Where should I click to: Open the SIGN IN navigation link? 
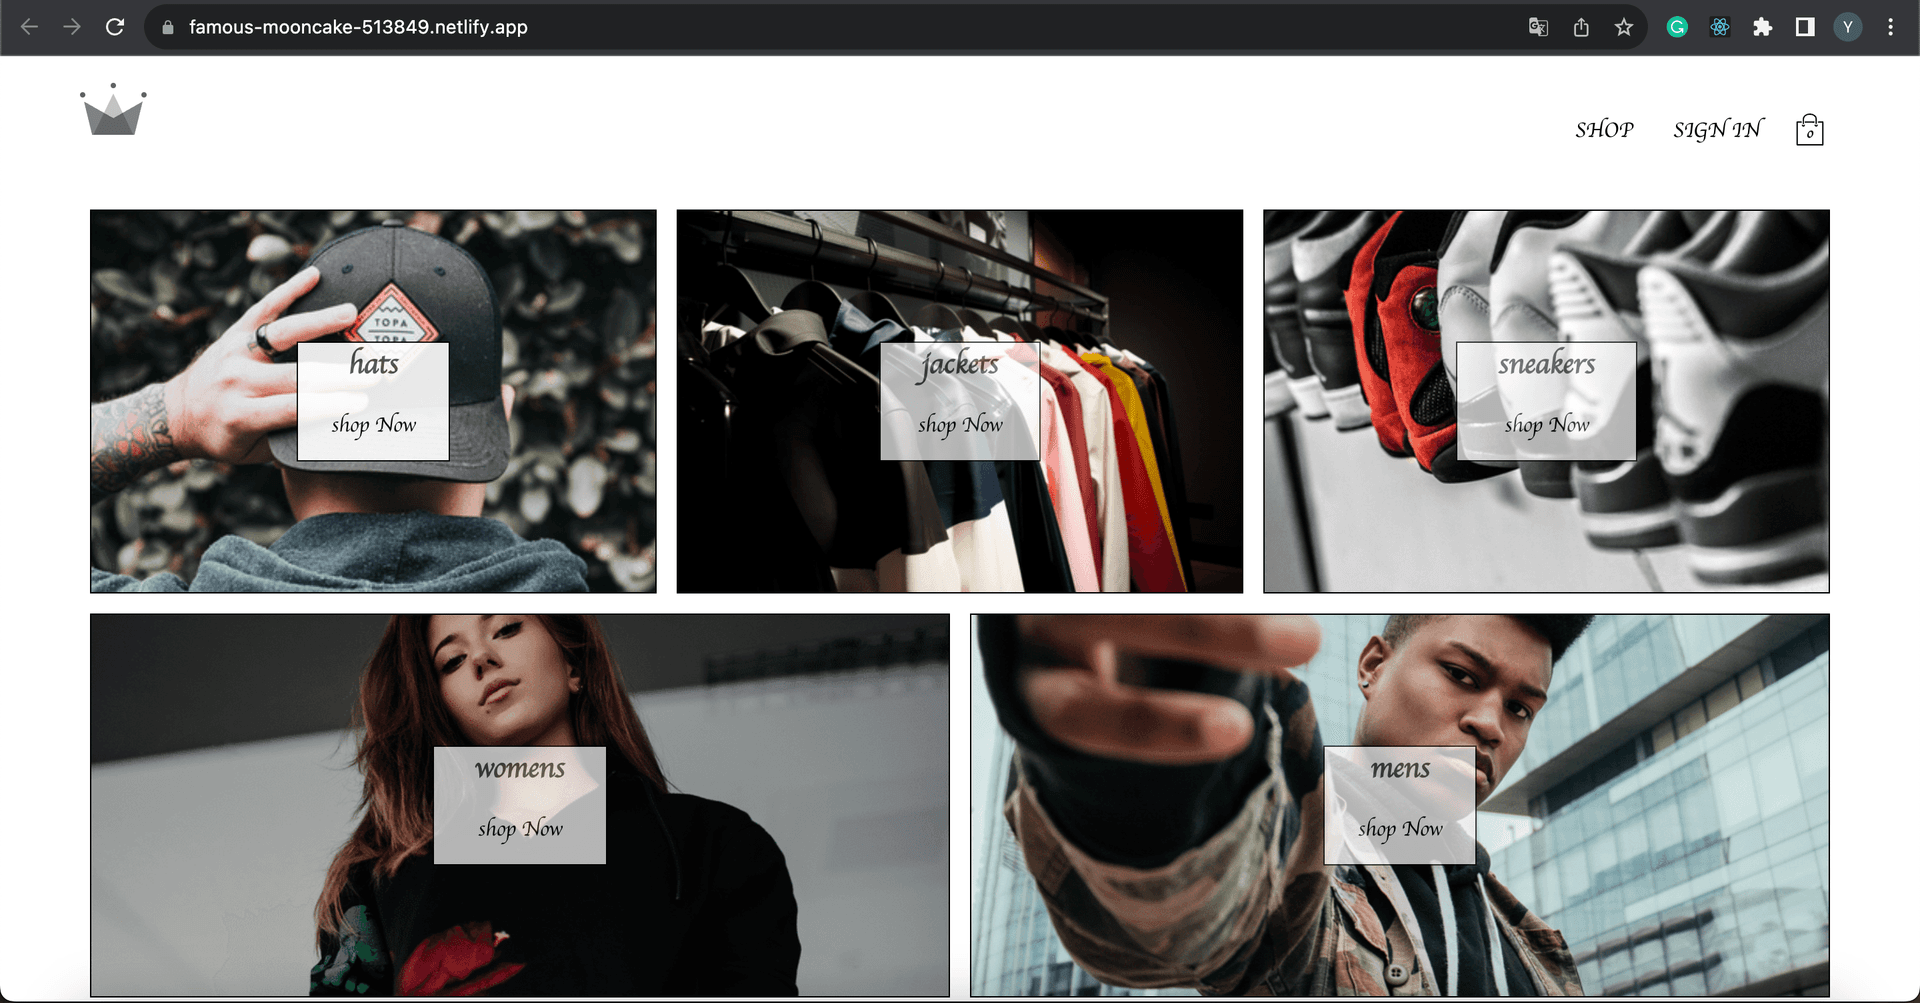[x=1717, y=130]
